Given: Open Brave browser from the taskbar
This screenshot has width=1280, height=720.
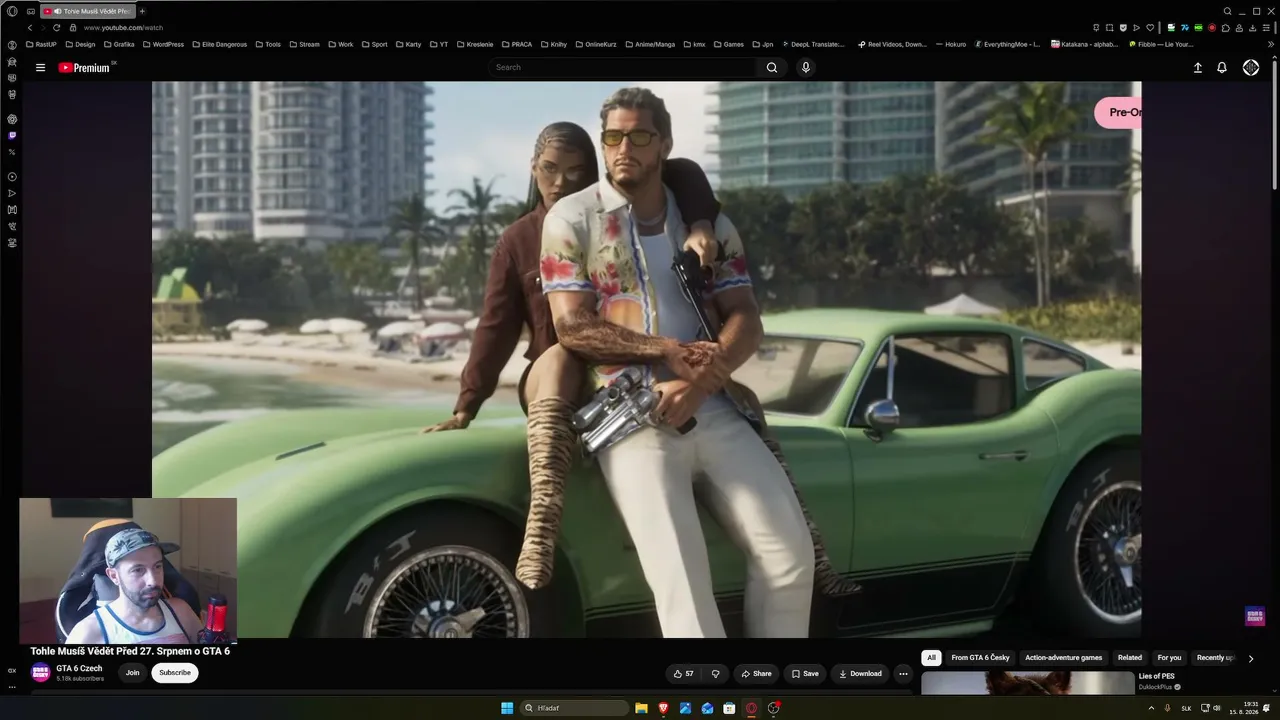Looking at the screenshot, I should pyautogui.click(x=663, y=708).
